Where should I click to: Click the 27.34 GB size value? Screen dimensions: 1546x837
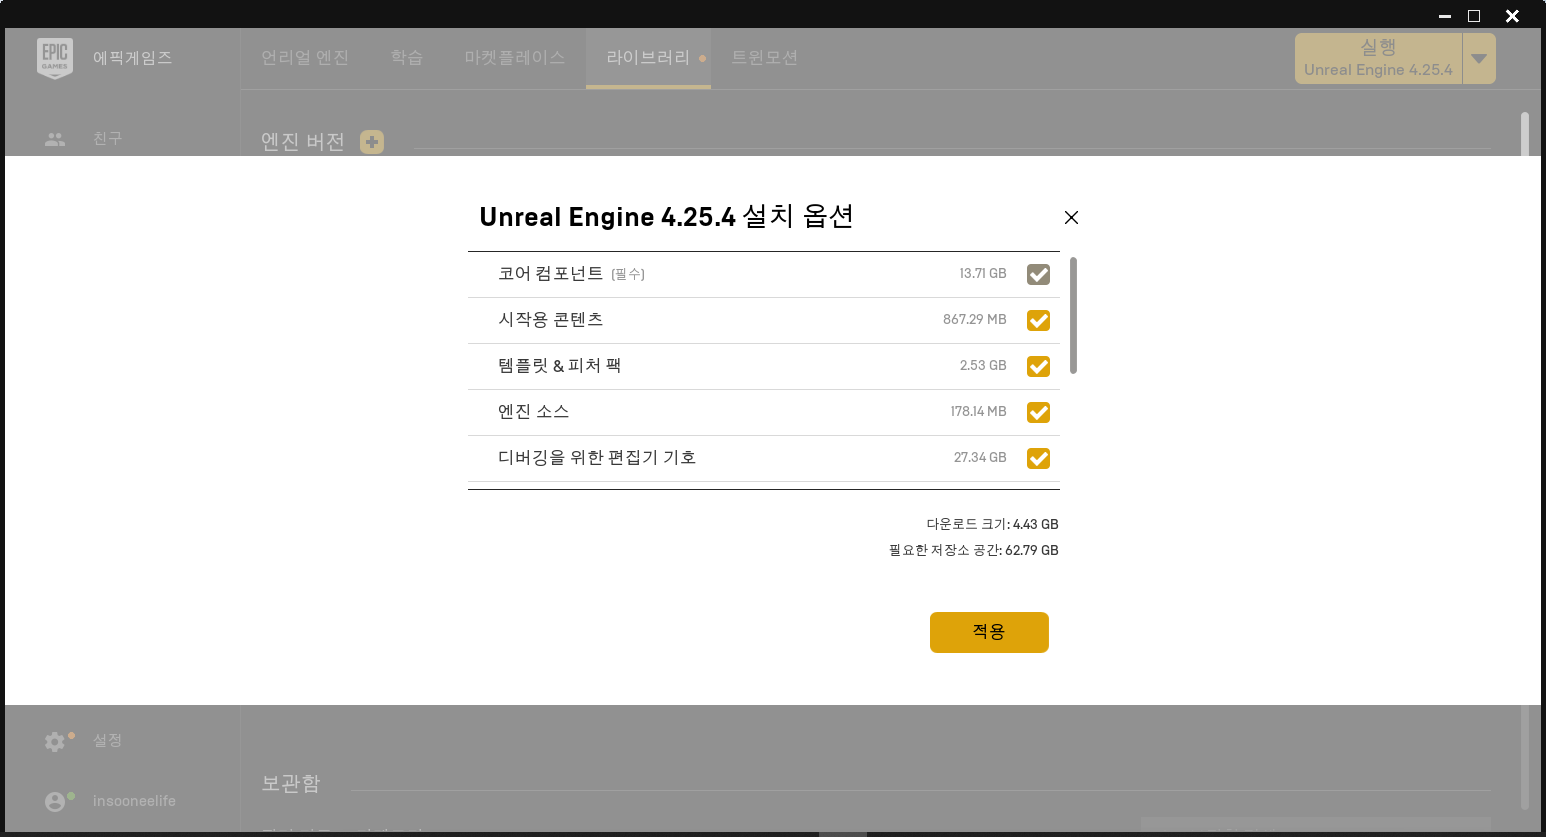coord(980,457)
